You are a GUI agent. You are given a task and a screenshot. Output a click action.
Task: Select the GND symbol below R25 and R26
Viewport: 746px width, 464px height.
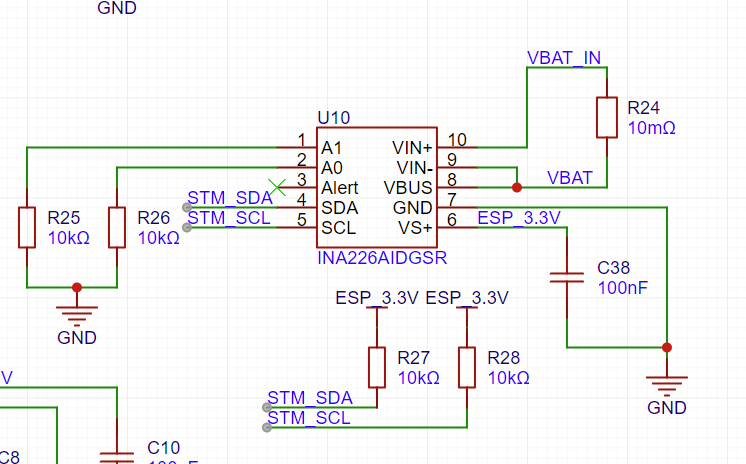point(77,314)
